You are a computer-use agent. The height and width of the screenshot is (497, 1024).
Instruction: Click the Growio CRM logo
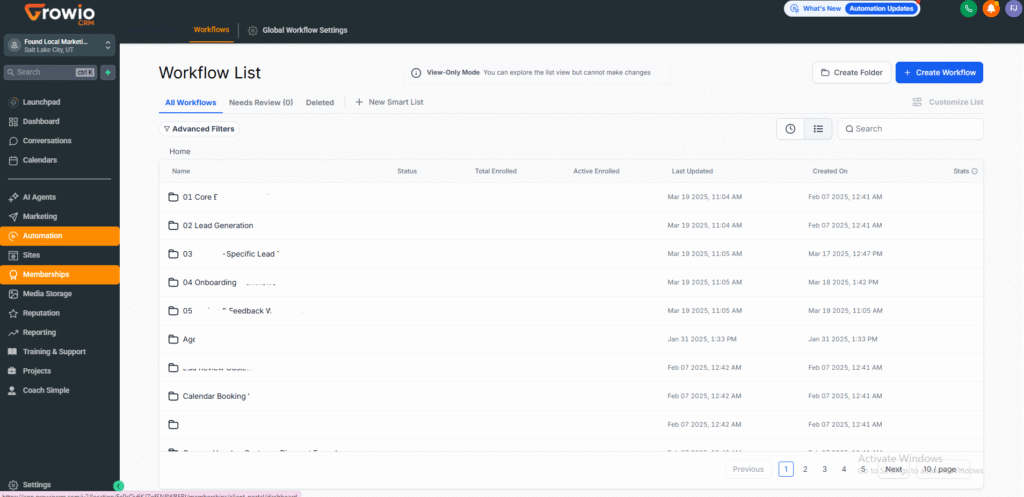(x=60, y=15)
